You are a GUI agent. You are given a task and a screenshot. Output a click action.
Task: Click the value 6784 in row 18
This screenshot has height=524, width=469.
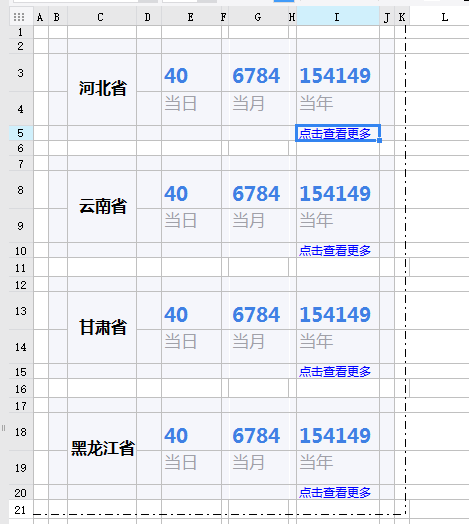(256, 435)
